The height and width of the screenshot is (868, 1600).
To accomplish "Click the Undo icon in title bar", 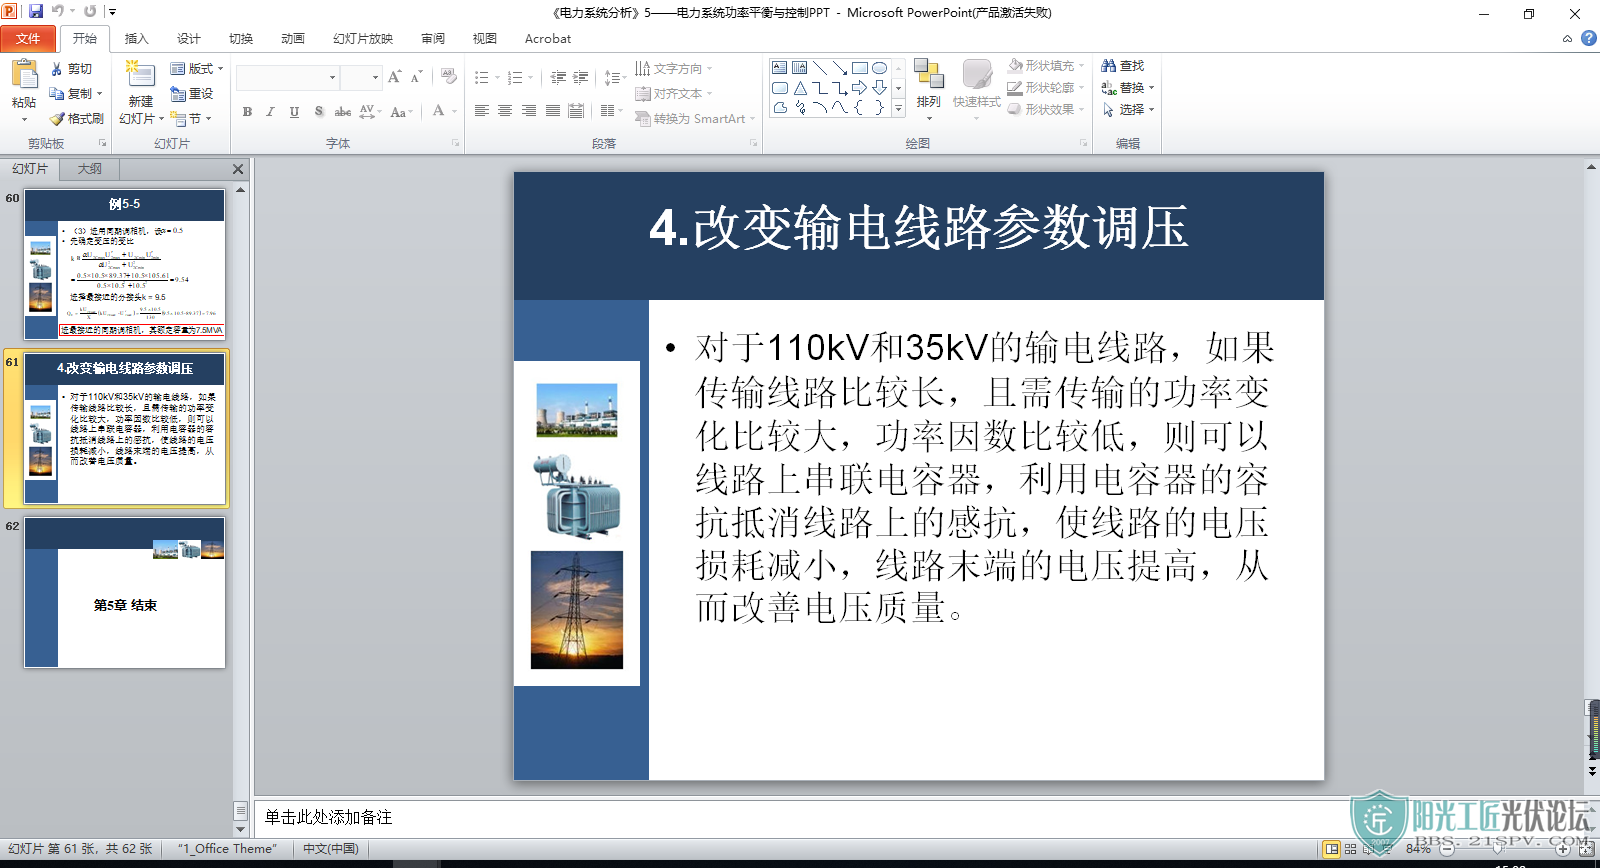I will (58, 11).
